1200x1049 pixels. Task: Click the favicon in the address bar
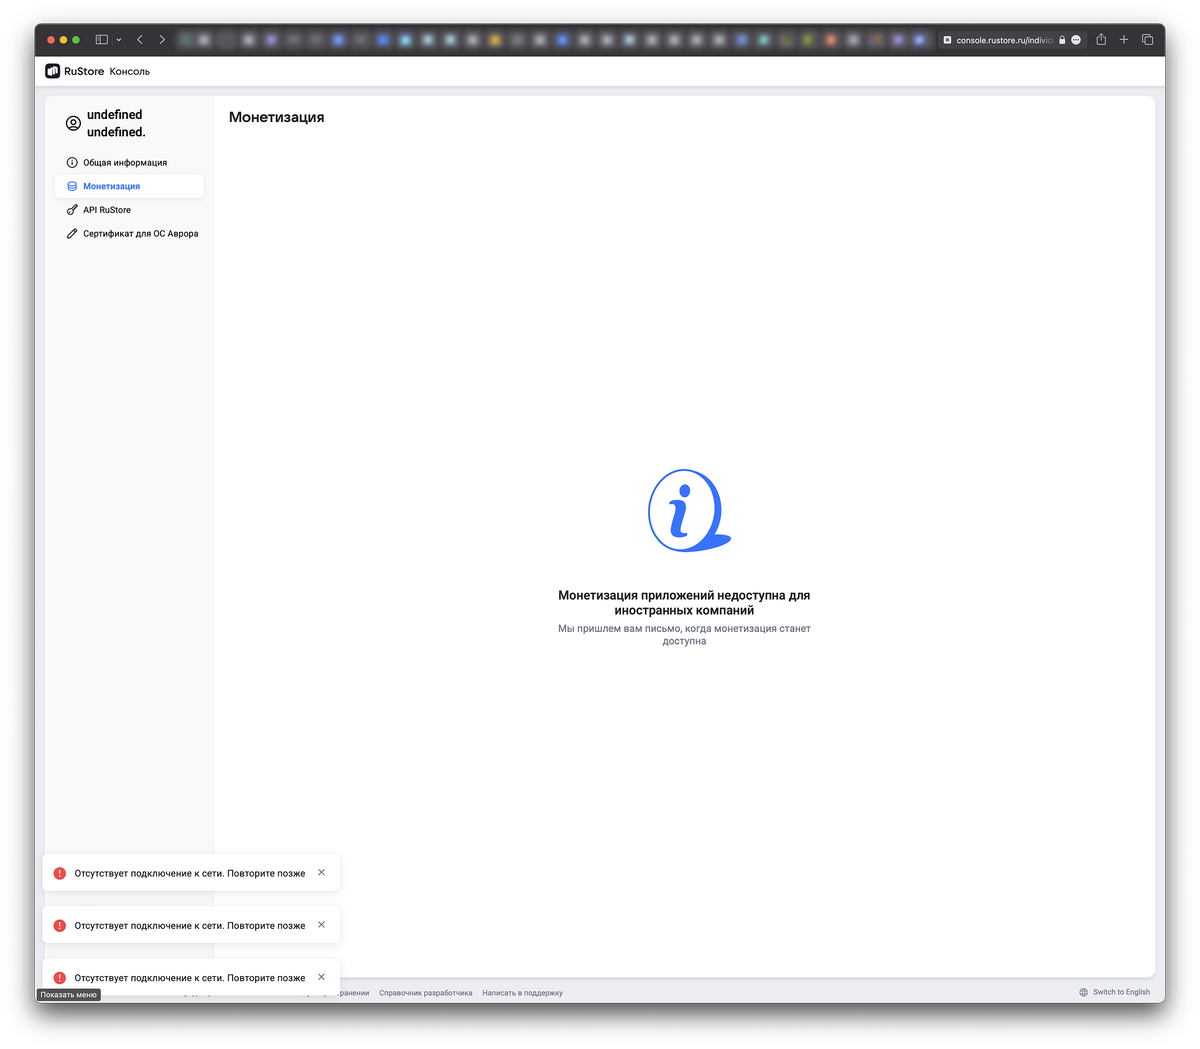[x=947, y=40]
